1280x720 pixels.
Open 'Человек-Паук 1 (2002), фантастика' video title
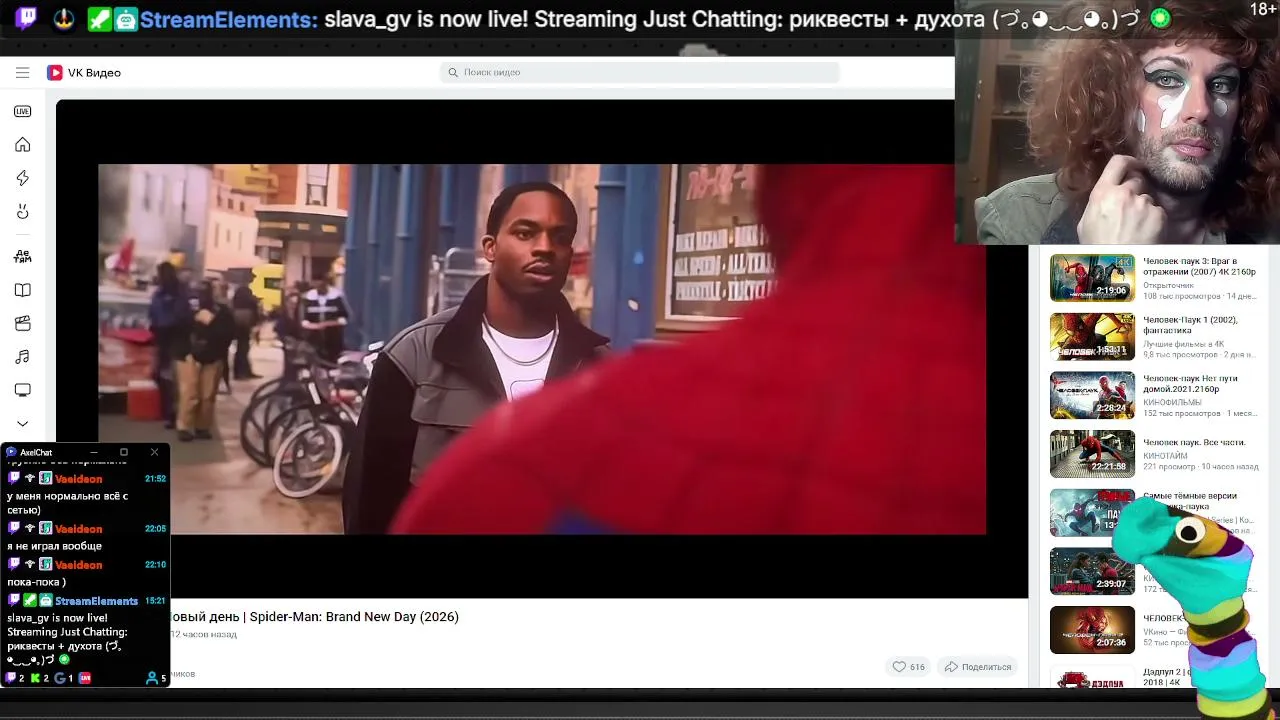pyautogui.click(x=1190, y=325)
